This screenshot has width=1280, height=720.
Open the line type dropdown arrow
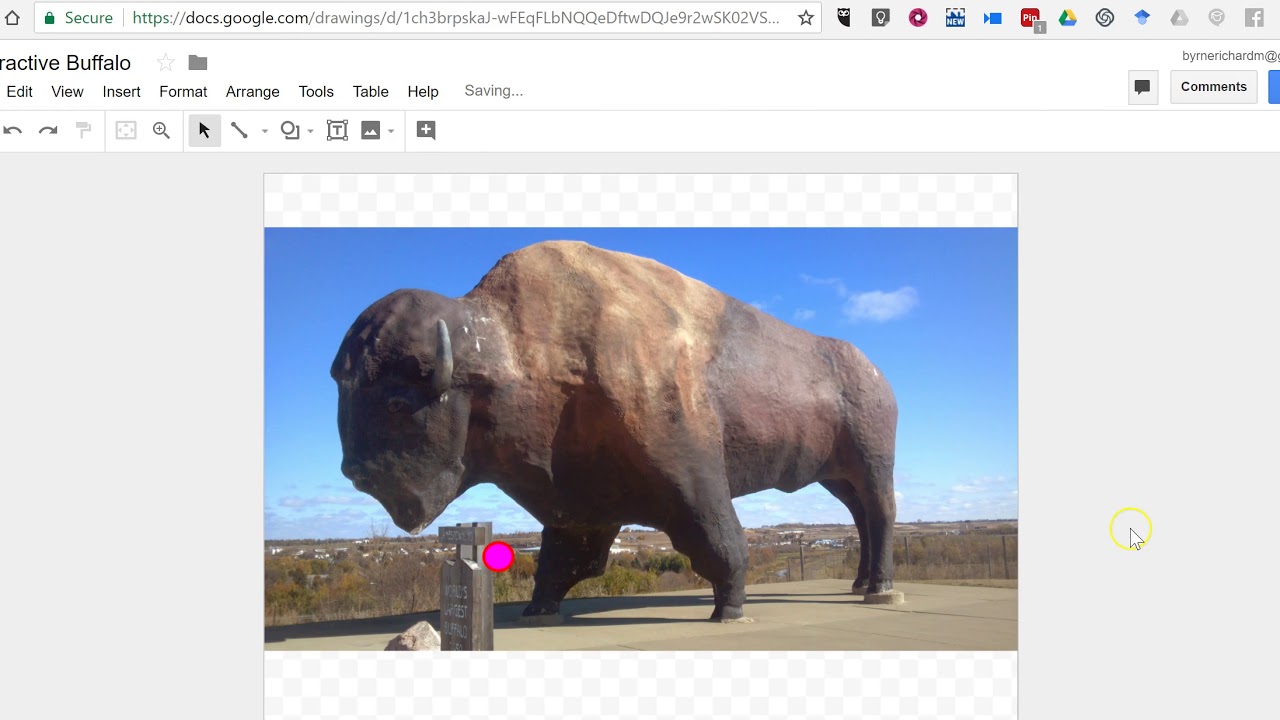264,131
